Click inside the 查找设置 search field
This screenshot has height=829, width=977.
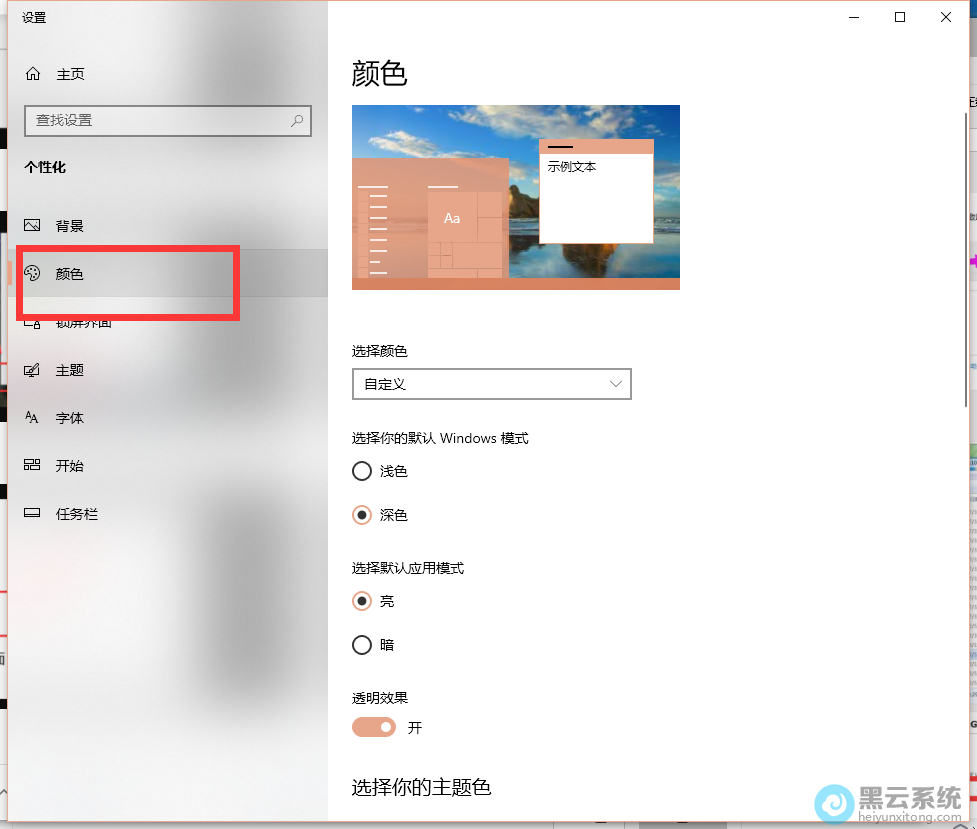click(160, 121)
